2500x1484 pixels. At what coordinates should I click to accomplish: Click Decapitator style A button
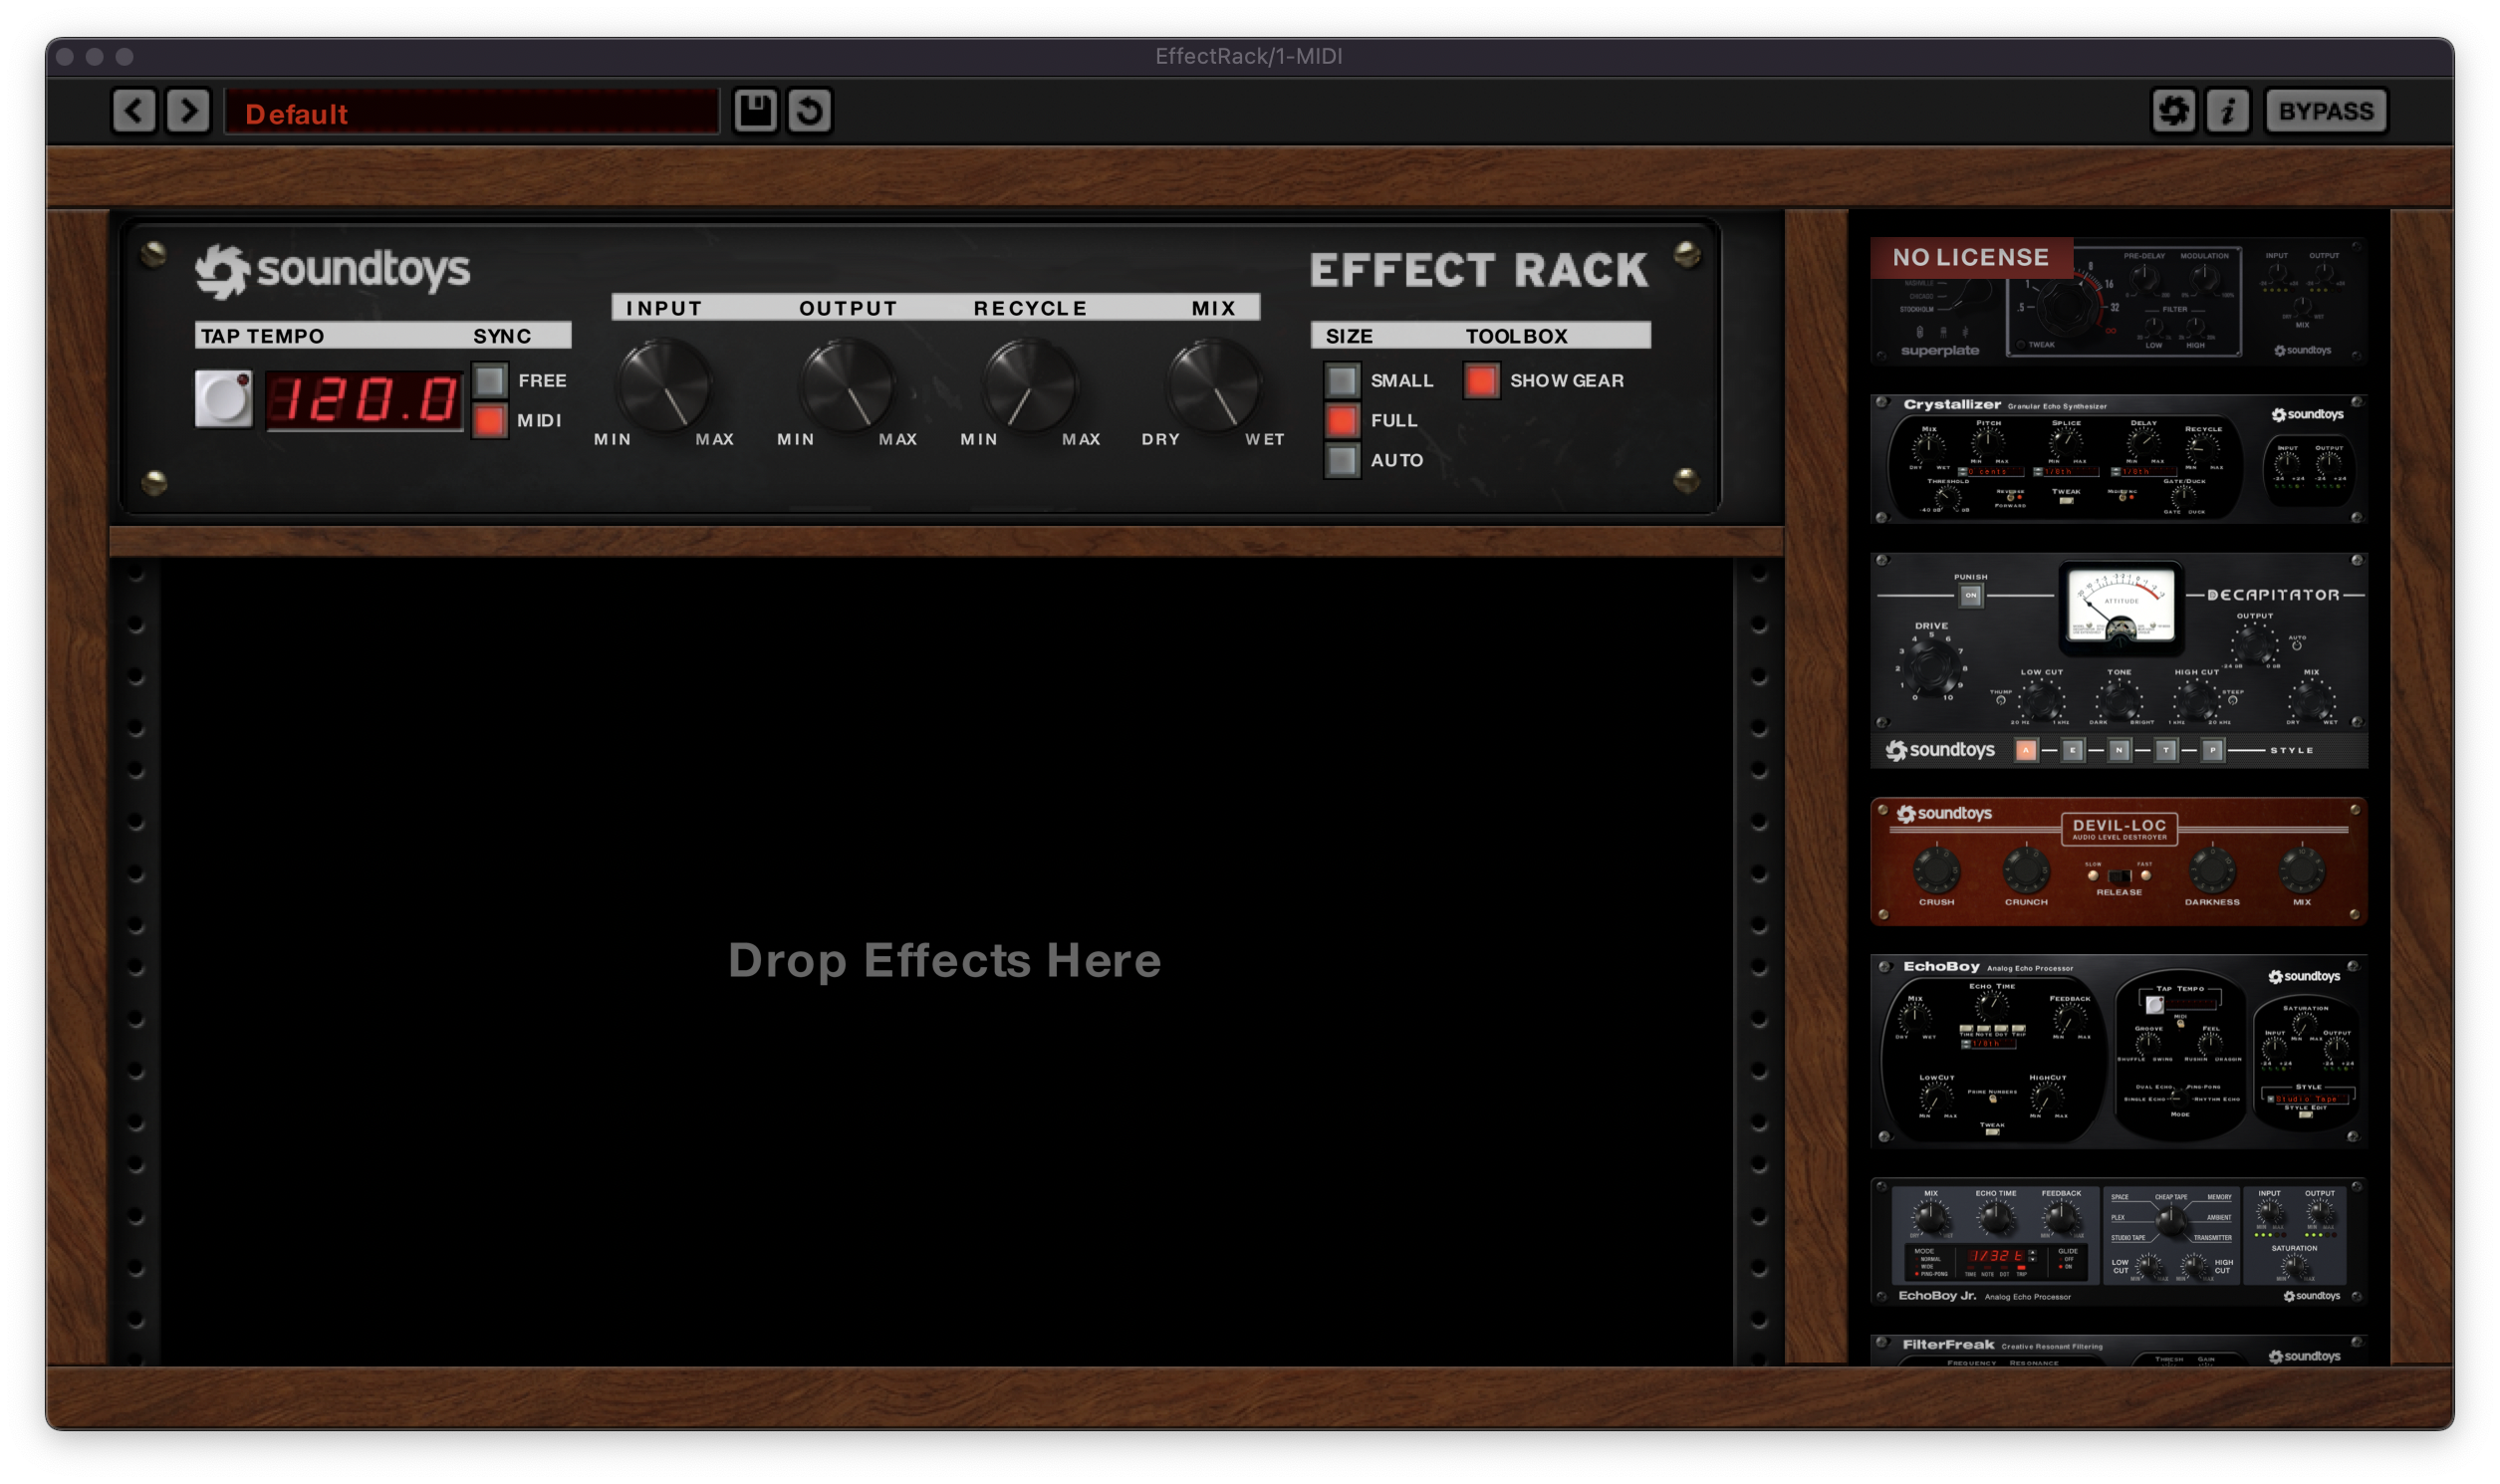click(x=2026, y=750)
